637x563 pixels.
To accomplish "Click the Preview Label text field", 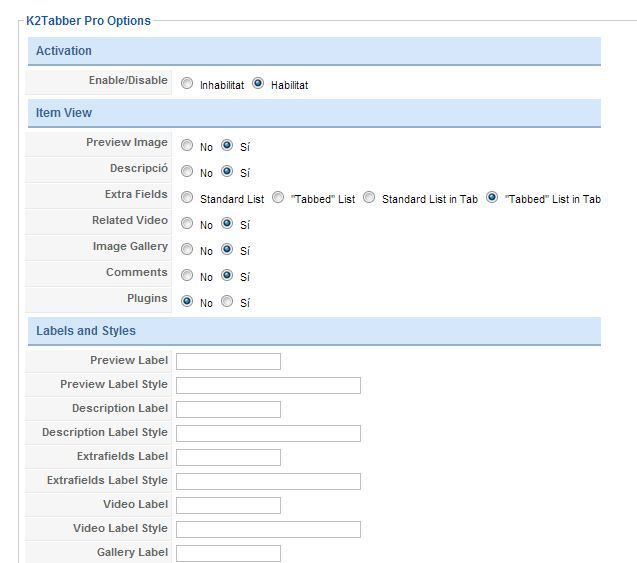I will [x=228, y=362].
